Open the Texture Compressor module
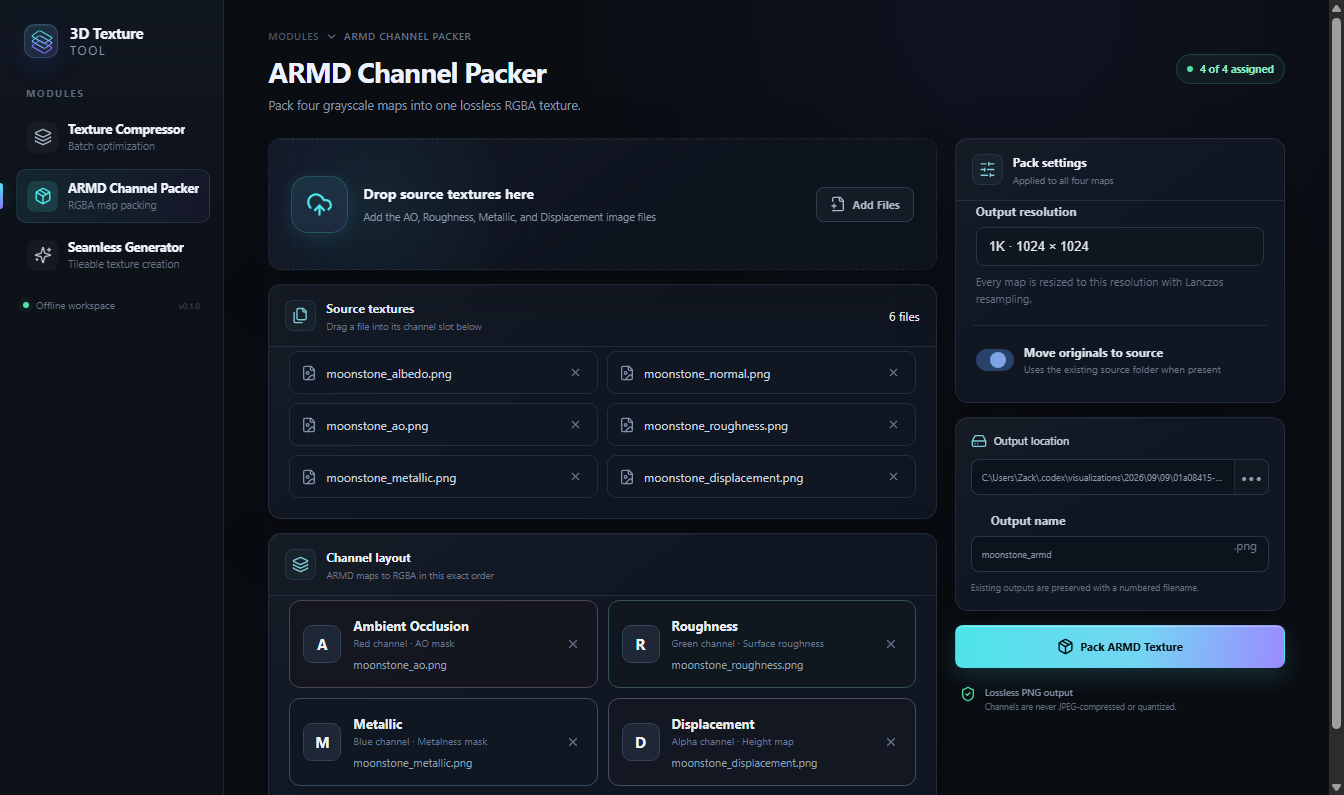 click(113, 137)
